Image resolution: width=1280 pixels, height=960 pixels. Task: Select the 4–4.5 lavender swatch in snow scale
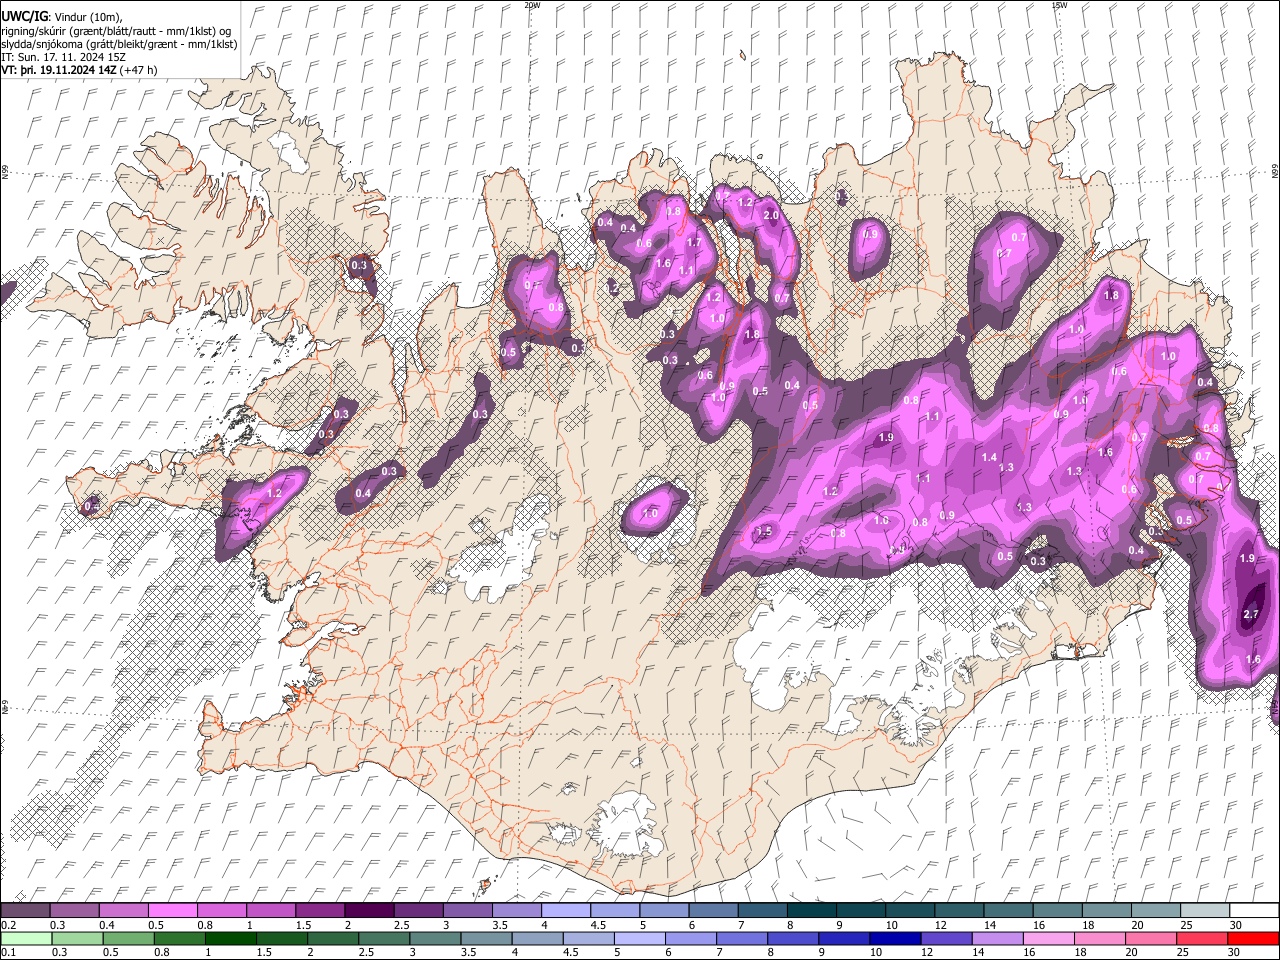pos(566,911)
